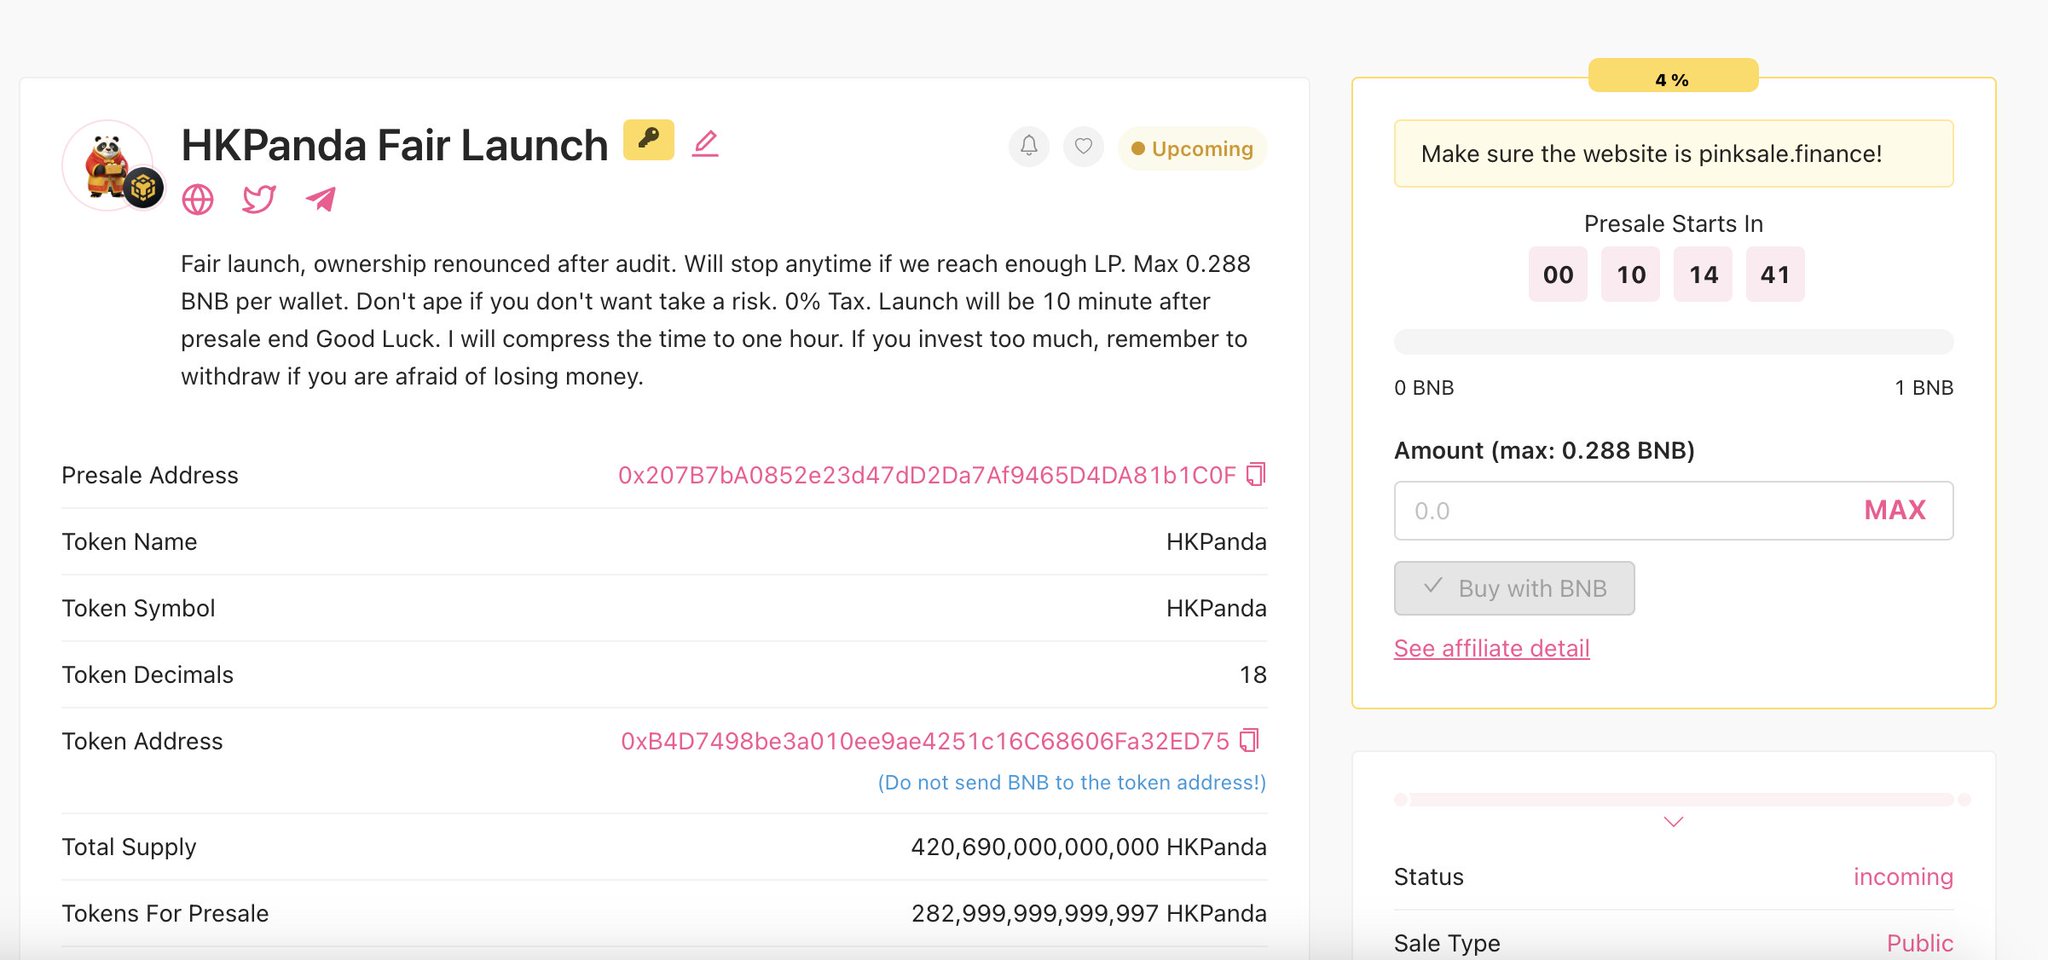2048x960 pixels.
Task: Click the Upcoming status badge
Action: [1192, 148]
